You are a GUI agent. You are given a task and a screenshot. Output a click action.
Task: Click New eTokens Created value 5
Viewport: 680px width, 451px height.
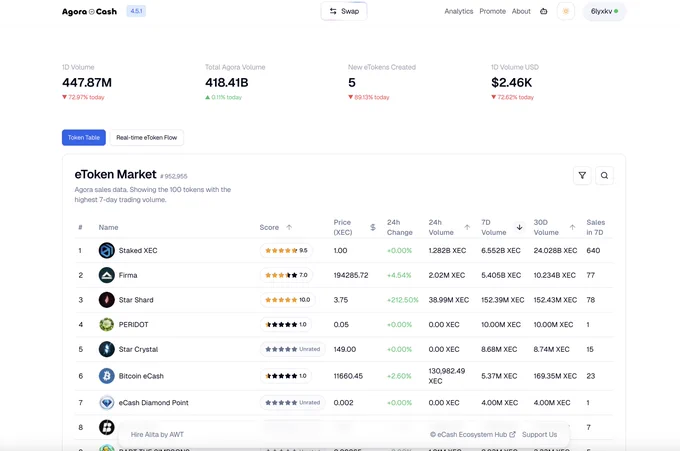352,82
